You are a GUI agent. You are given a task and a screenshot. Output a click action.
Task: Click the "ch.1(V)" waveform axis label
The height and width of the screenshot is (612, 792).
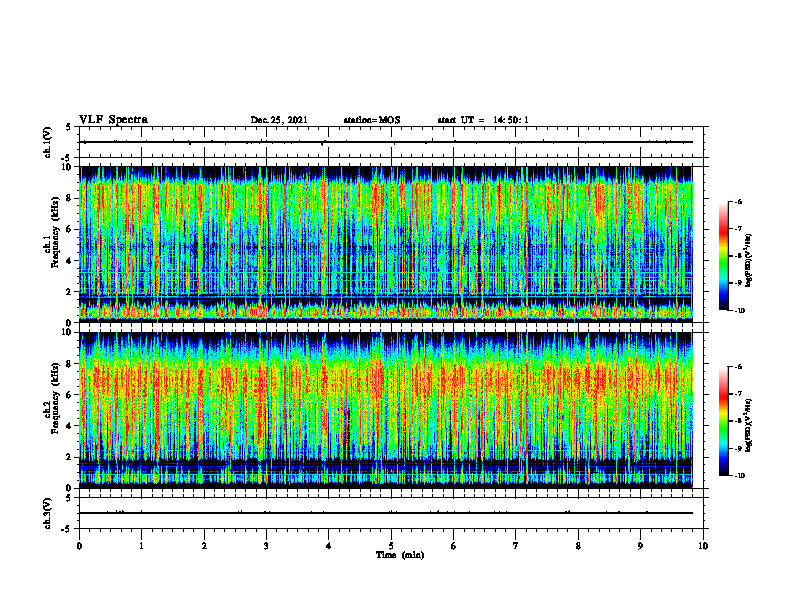[47, 142]
